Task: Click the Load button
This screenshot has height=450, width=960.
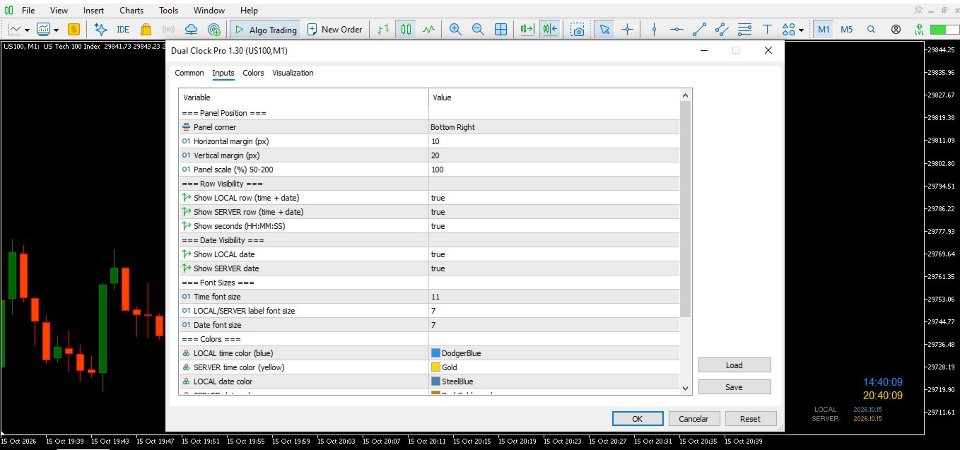Action: tap(734, 365)
